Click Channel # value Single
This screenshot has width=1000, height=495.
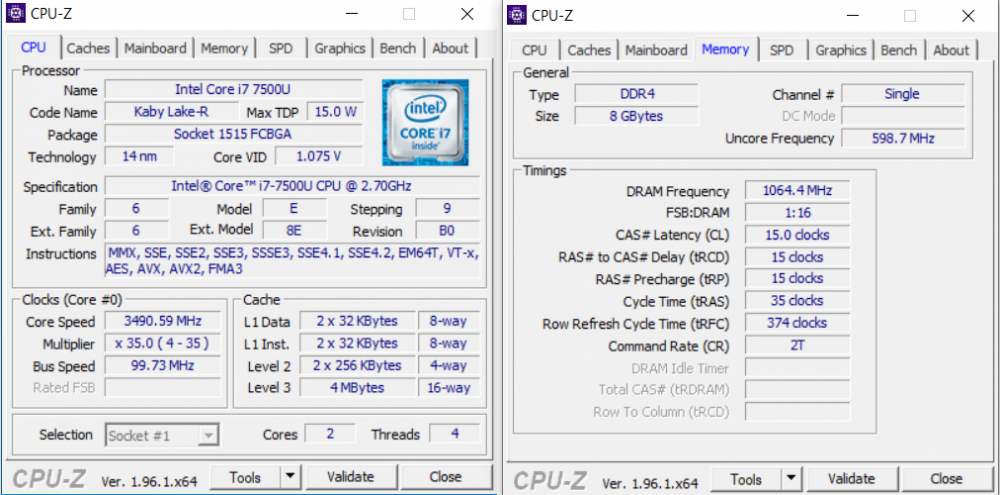903,94
